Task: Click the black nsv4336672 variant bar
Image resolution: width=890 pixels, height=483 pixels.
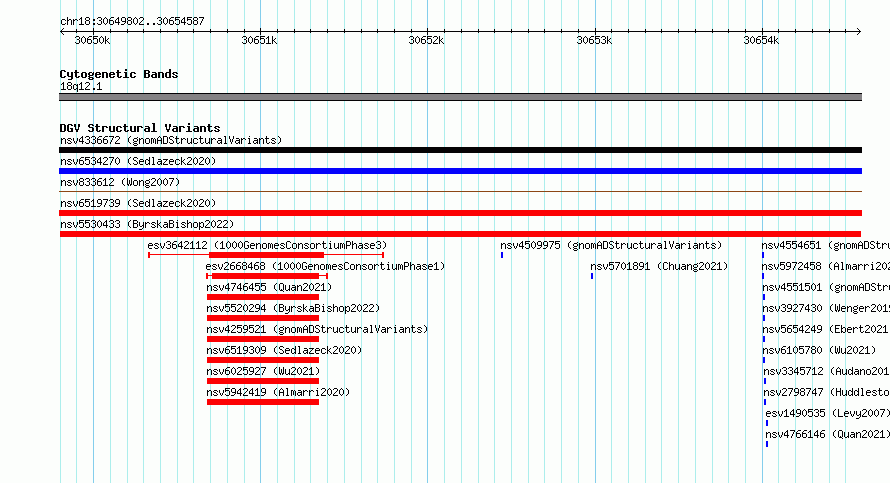Action: coord(460,150)
